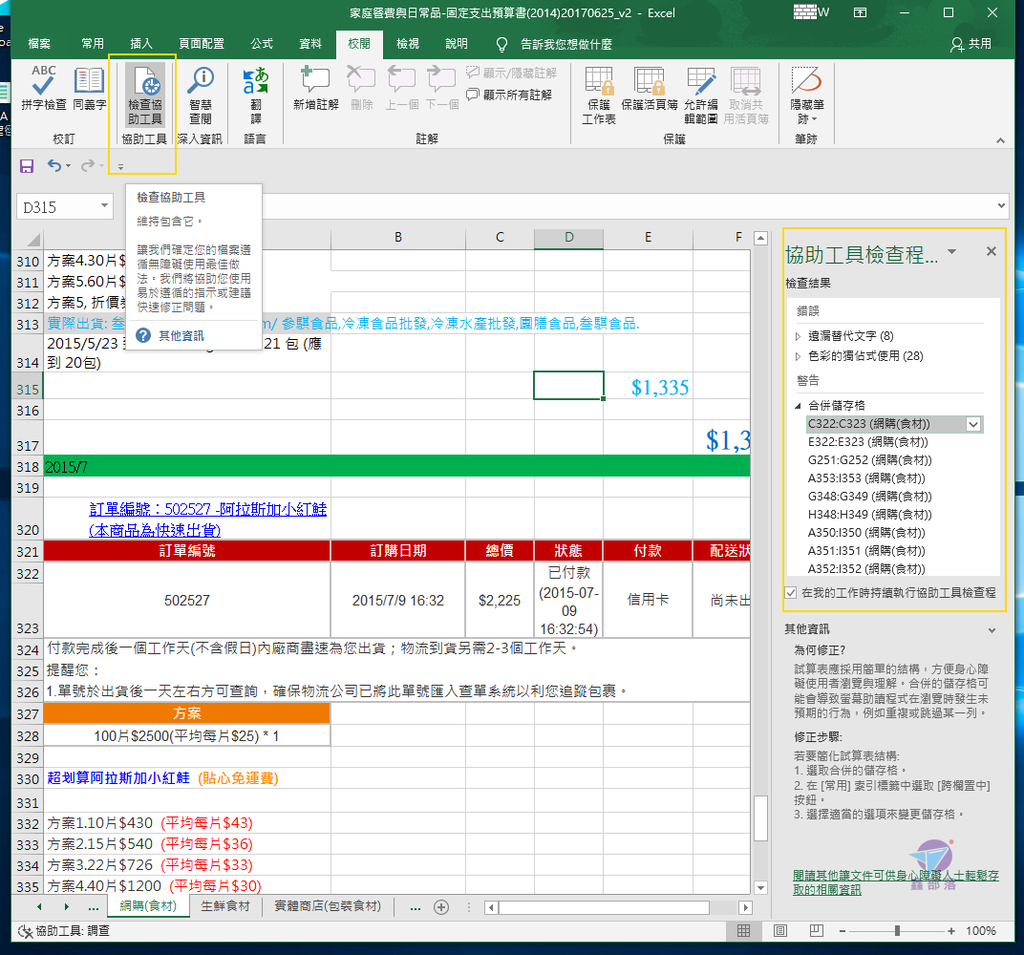Click the sheet tabs next arrow
This screenshot has width=1024, height=955.
point(66,907)
